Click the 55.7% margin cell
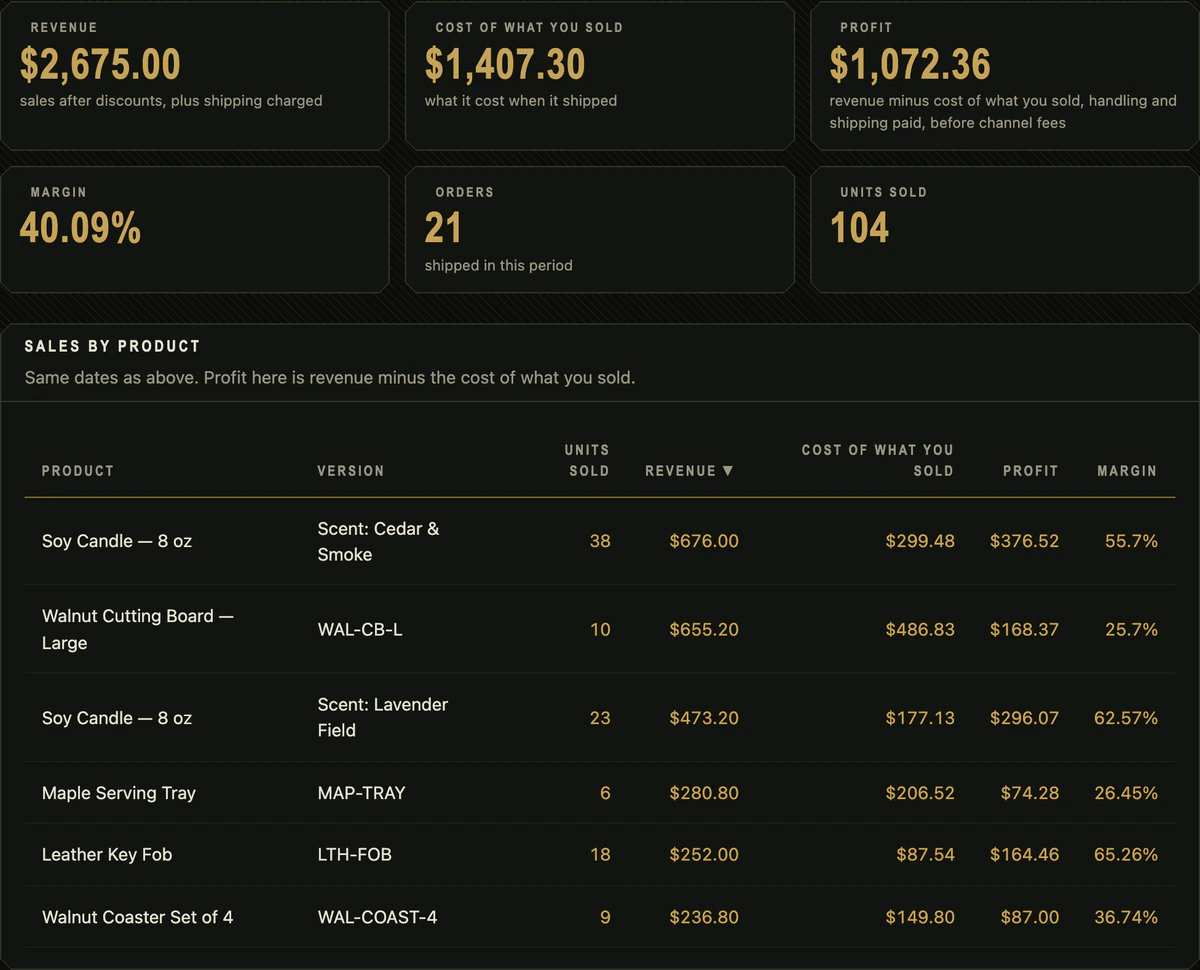Viewport: 1200px width, 970px height. pos(1131,541)
